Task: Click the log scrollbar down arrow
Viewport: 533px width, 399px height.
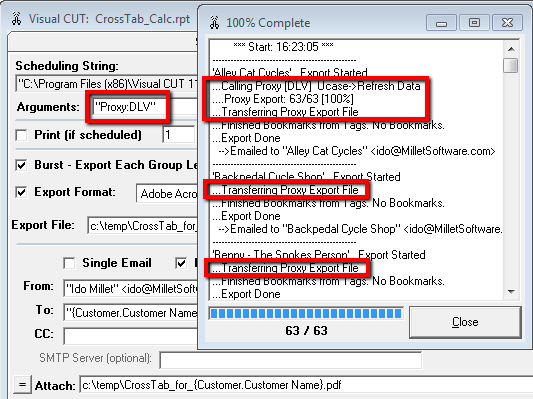Action: pos(511,292)
